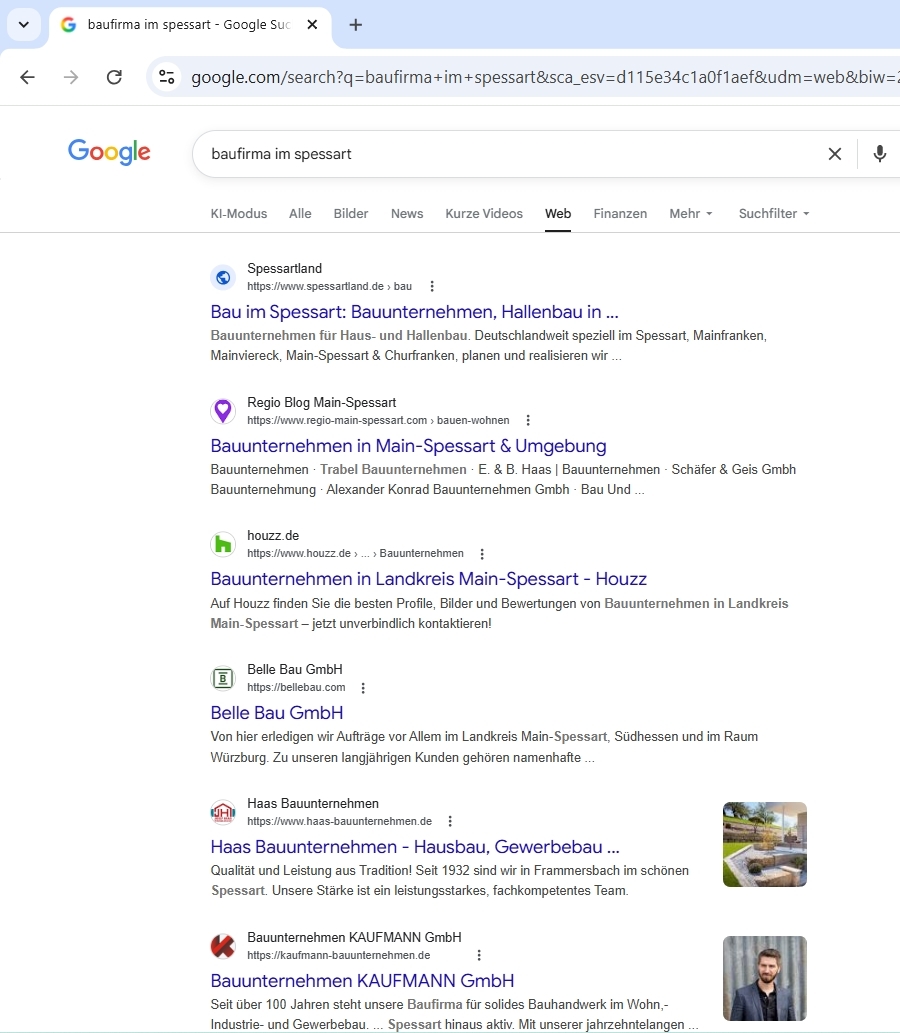Reload the page with the refresh icon
This screenshot has height=1033, width=900.
114,77
